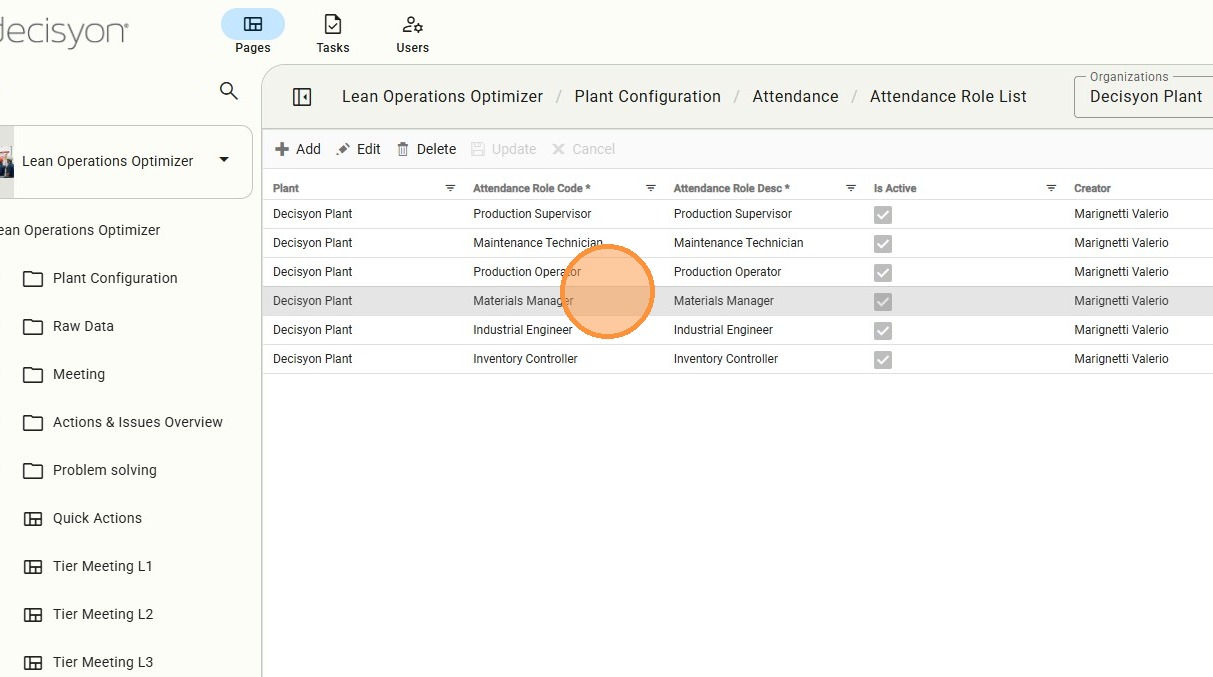Open the Organizations dropdown field
This screenshot has width=1213, height=677.
(1145, 97)
